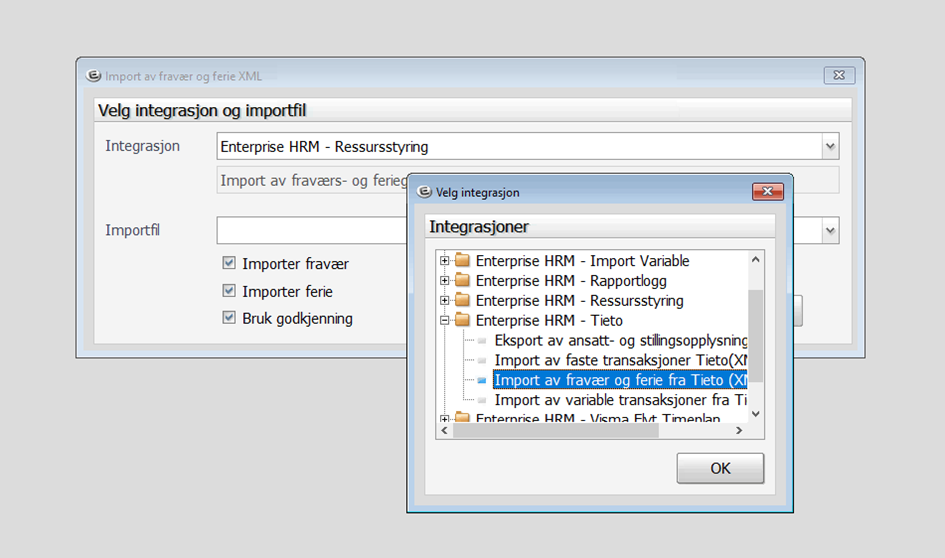Image resolution: width=945 pixels, height=558 pixels.
Task: Click item icon beside Eksport av ansatt- og stillingsopplysning
Action: [482, 340]
